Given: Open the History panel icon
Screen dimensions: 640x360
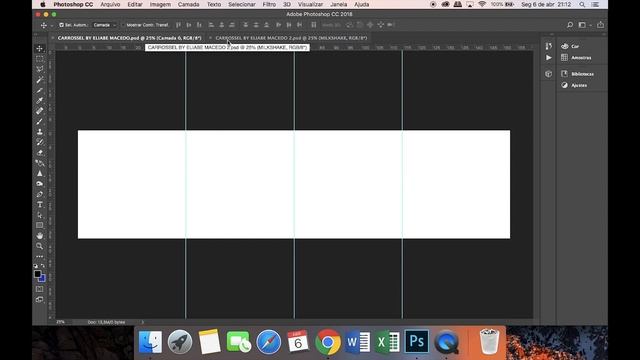Looking at the screenshot, I should pyautogui.click(x=549, y=46).
